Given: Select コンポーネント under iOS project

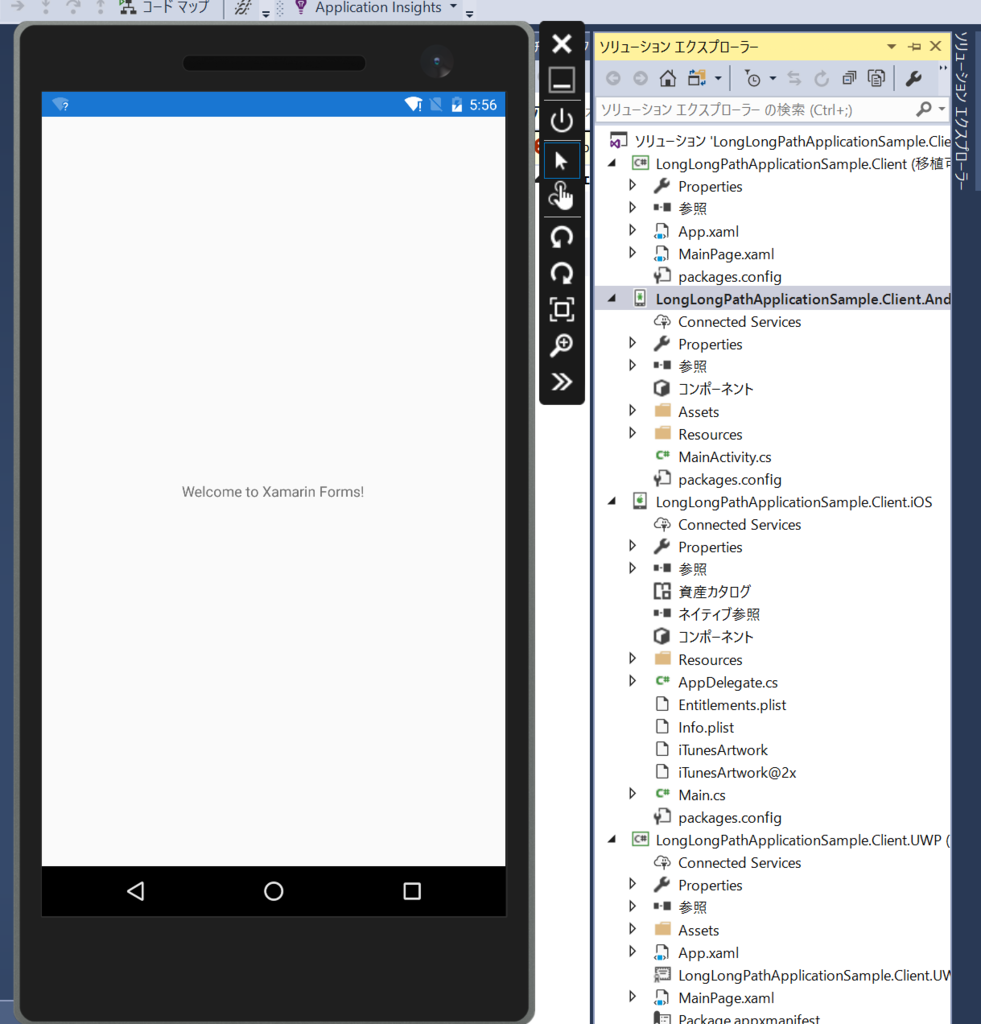Looking at the screenshot, I should 715,637.
